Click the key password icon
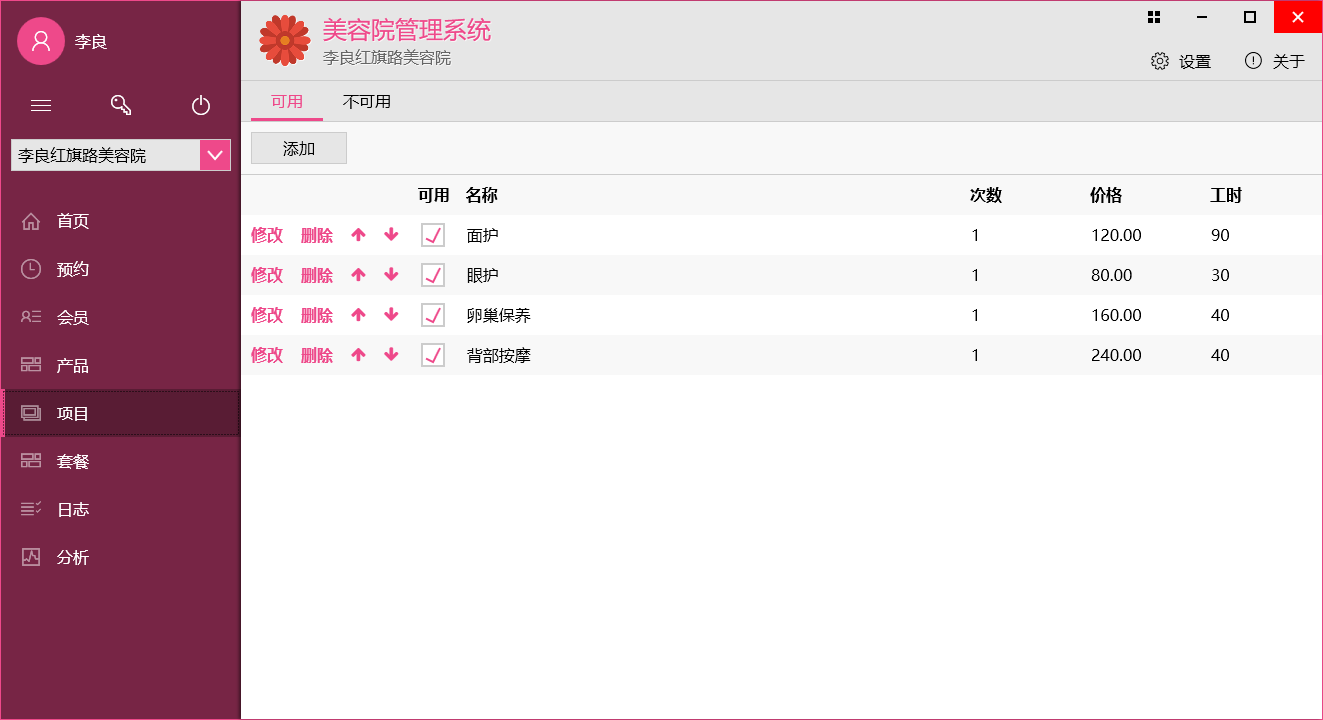This screenshot has height=720, width=1323. [121, 105]
